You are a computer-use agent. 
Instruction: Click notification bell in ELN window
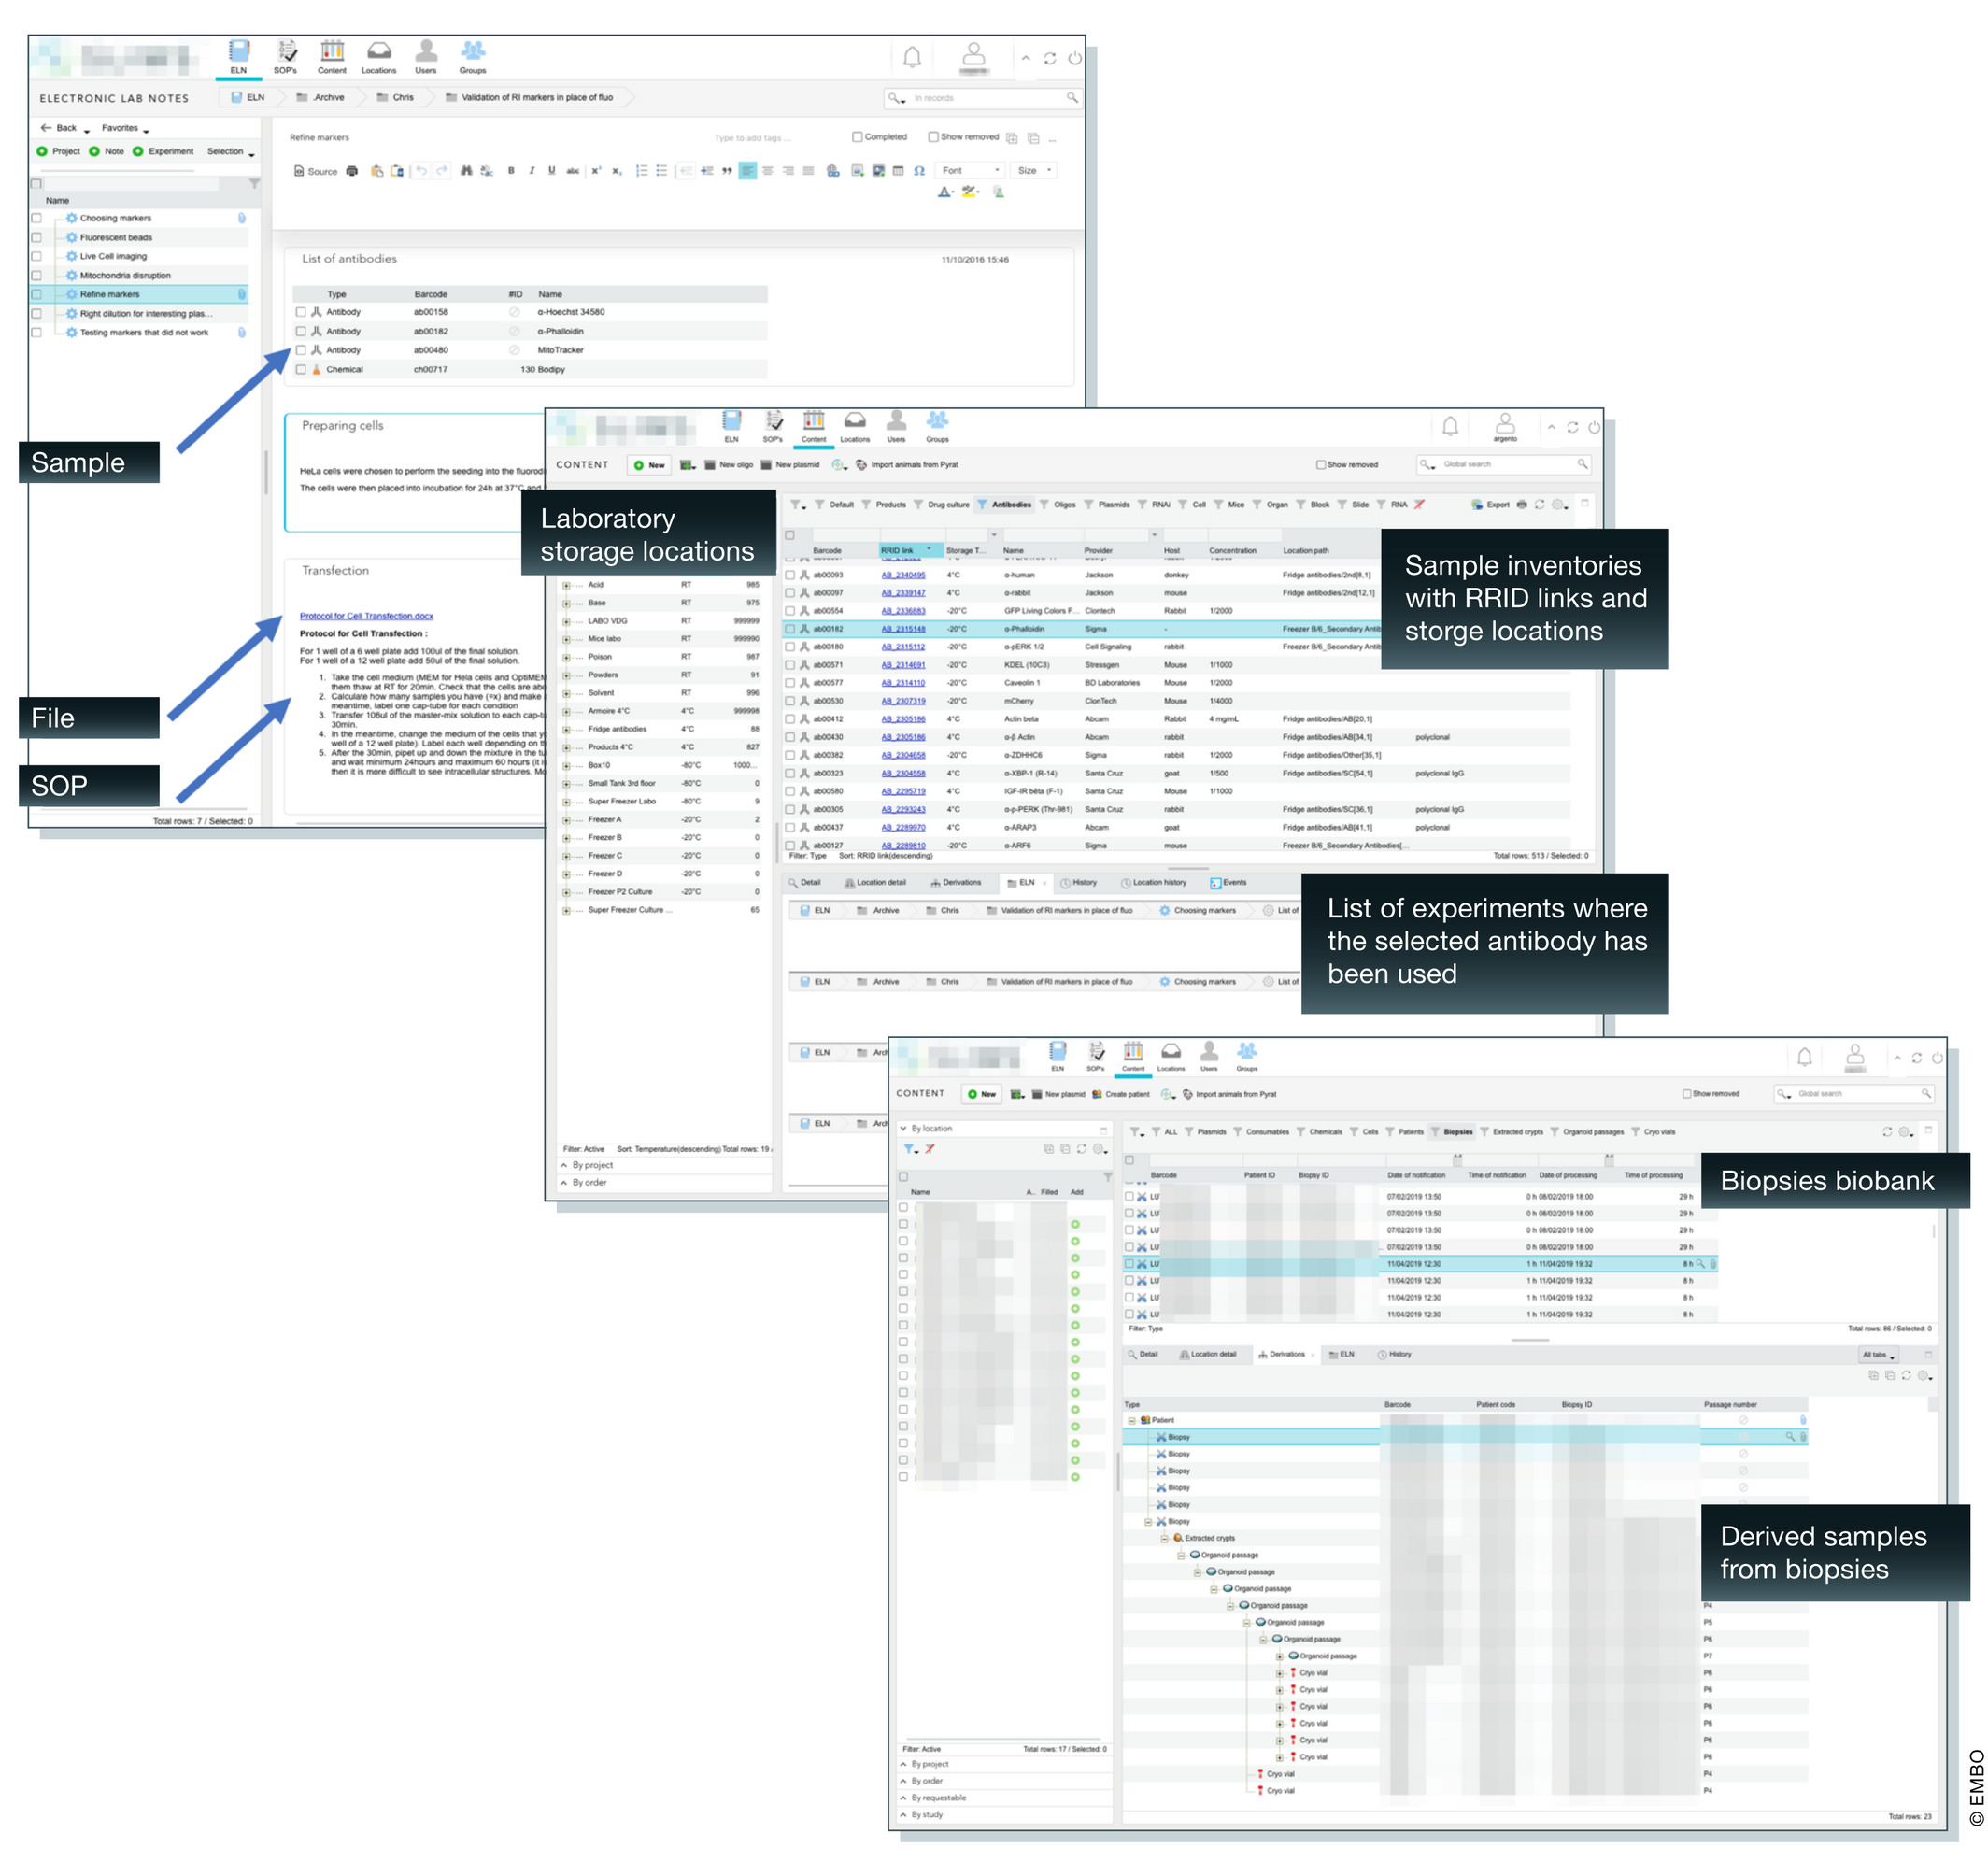coord(912,57)
